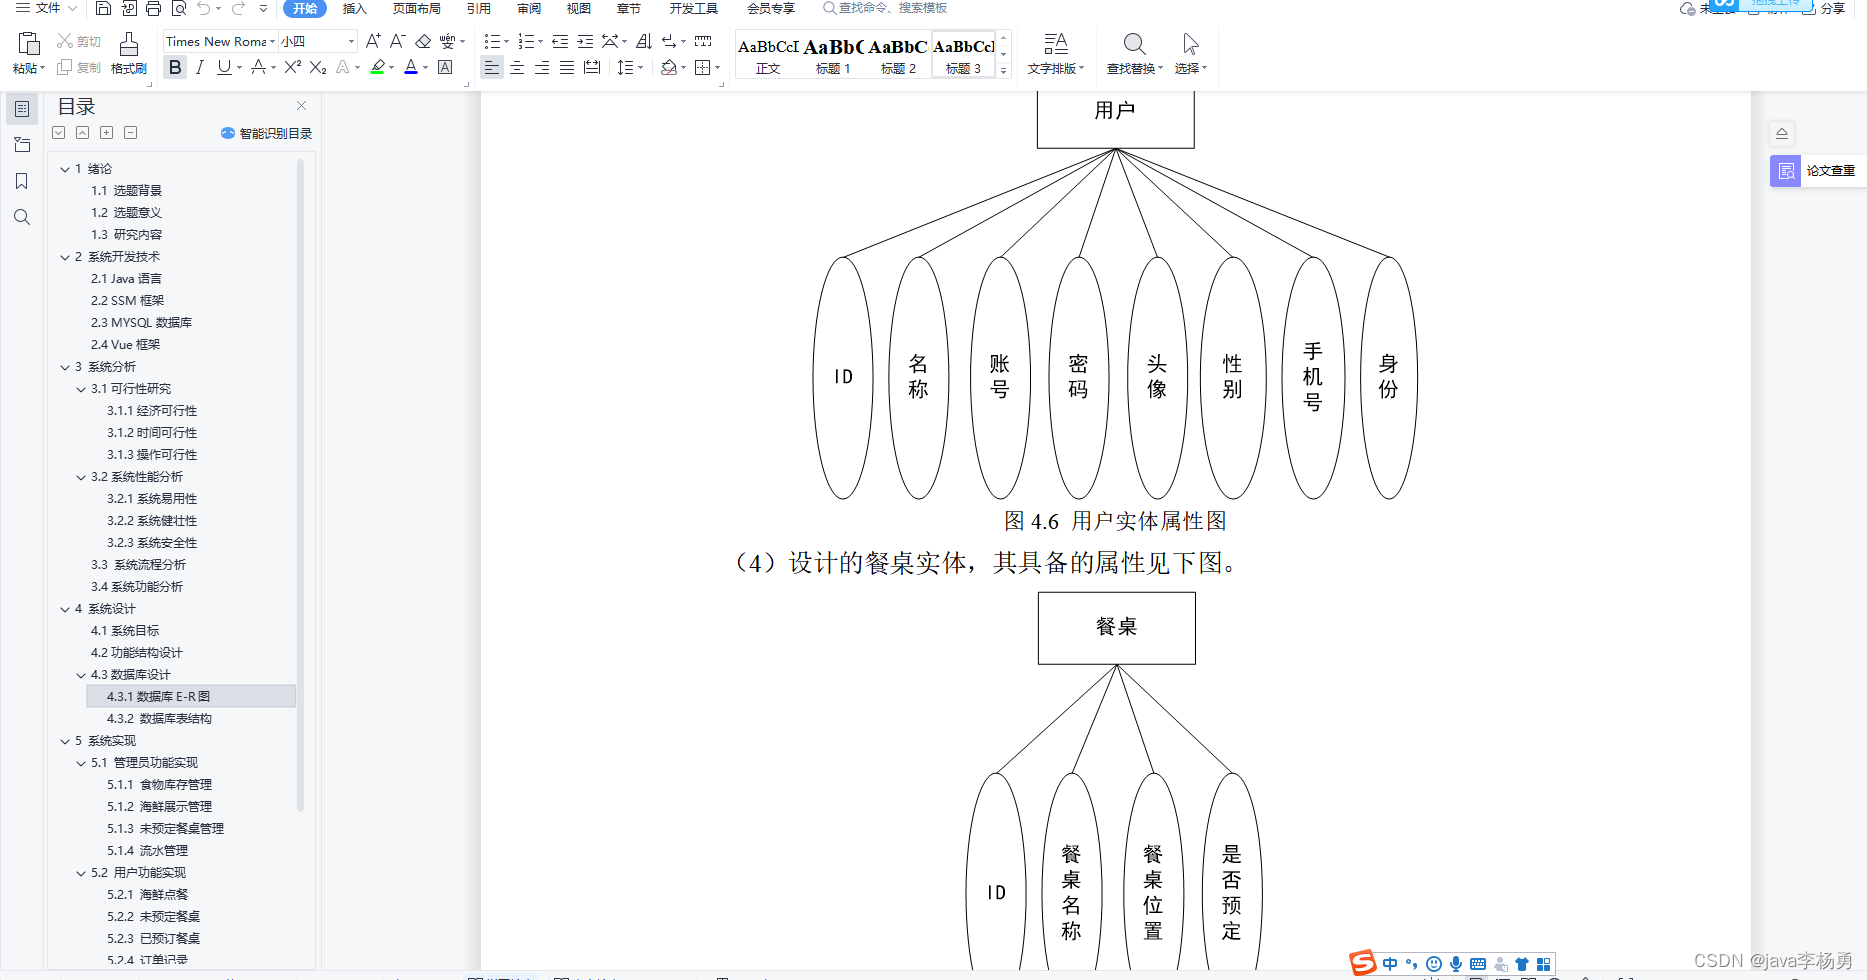Switch to the 引用 References tab
Screen dimensions: 1867x980
(x=479, y=8)
